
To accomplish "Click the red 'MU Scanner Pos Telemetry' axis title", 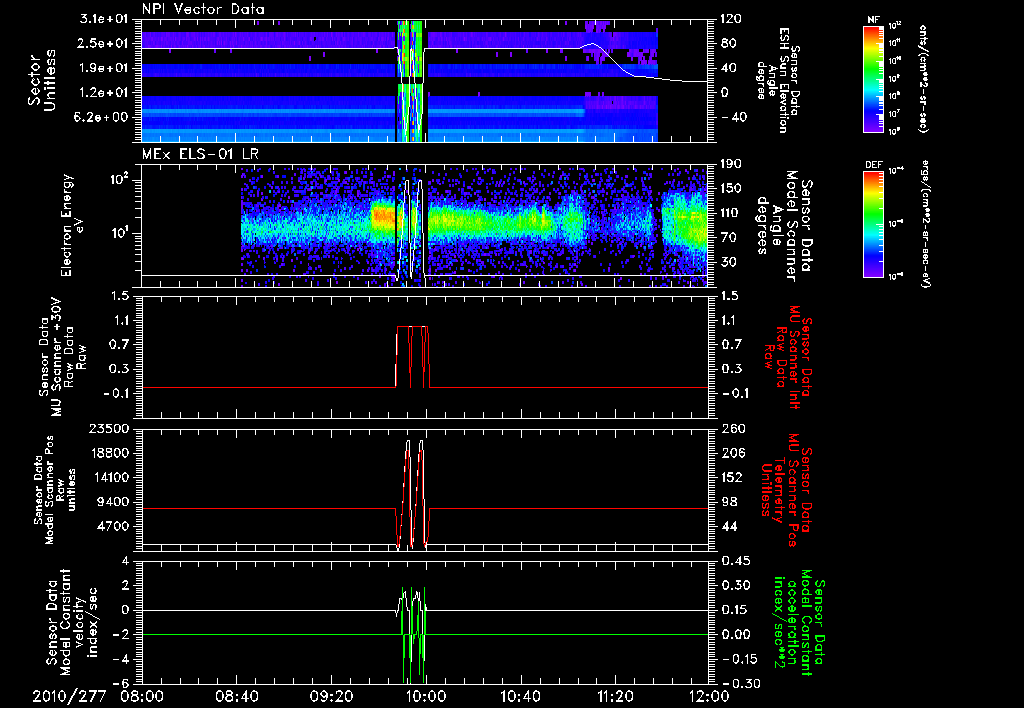I will (787, 490).
